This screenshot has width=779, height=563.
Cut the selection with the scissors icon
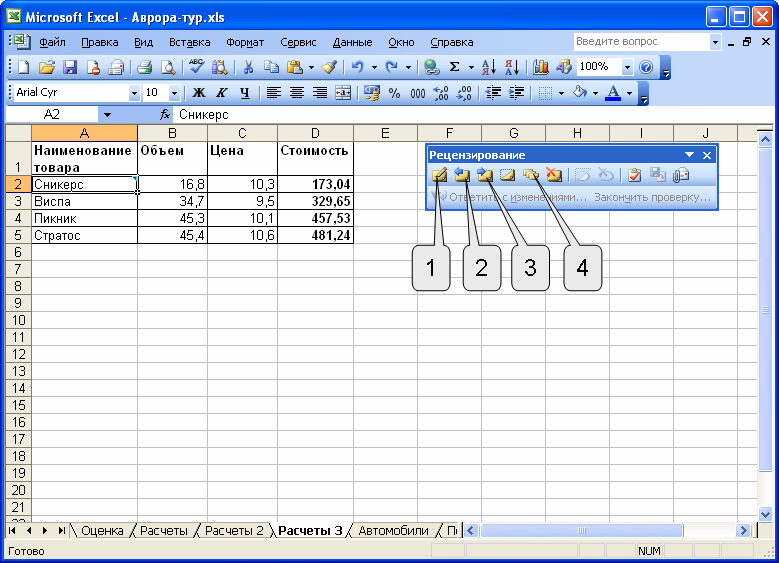[248, 67]
